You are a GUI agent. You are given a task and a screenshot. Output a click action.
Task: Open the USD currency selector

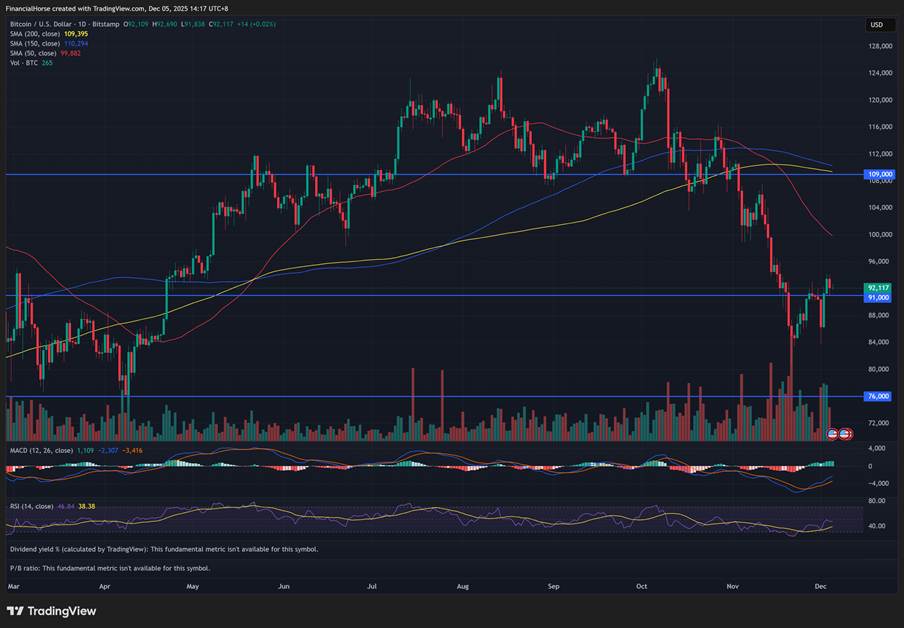(877, 24)
